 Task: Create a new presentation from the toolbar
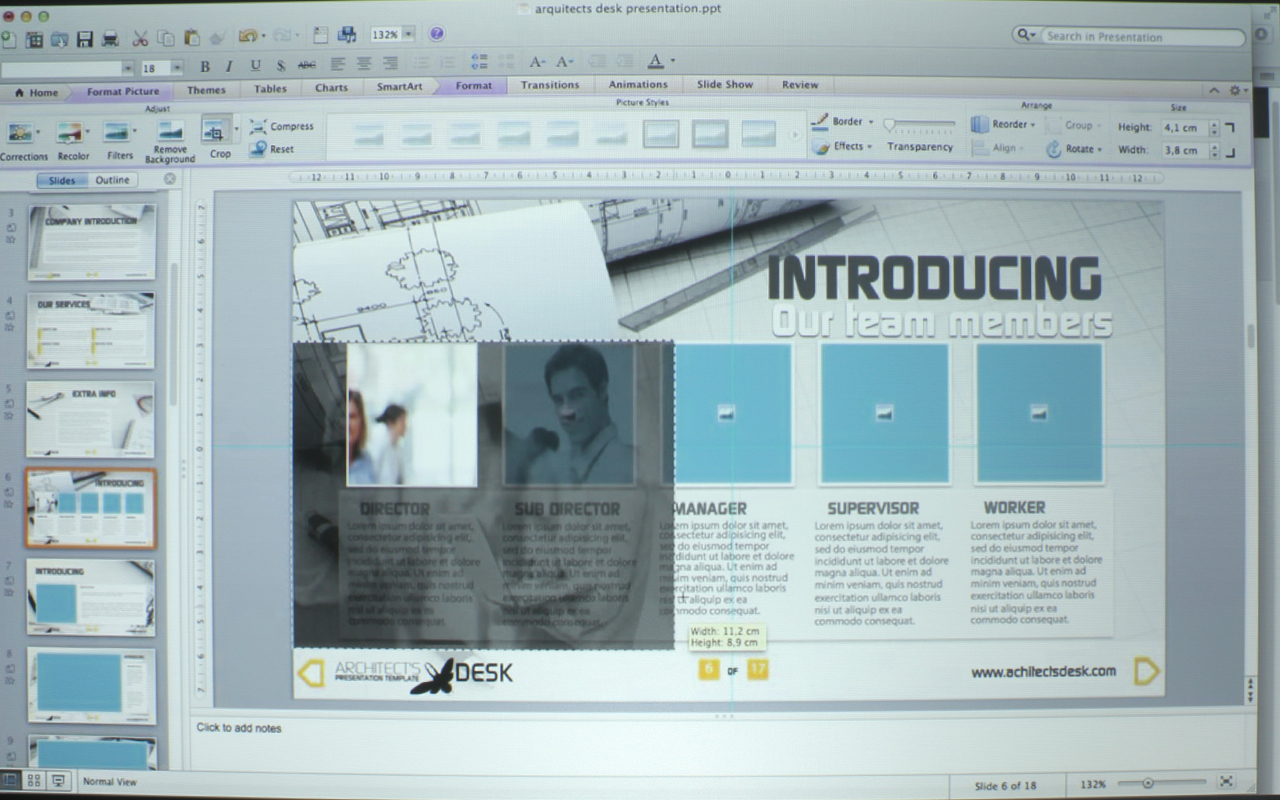8,38
